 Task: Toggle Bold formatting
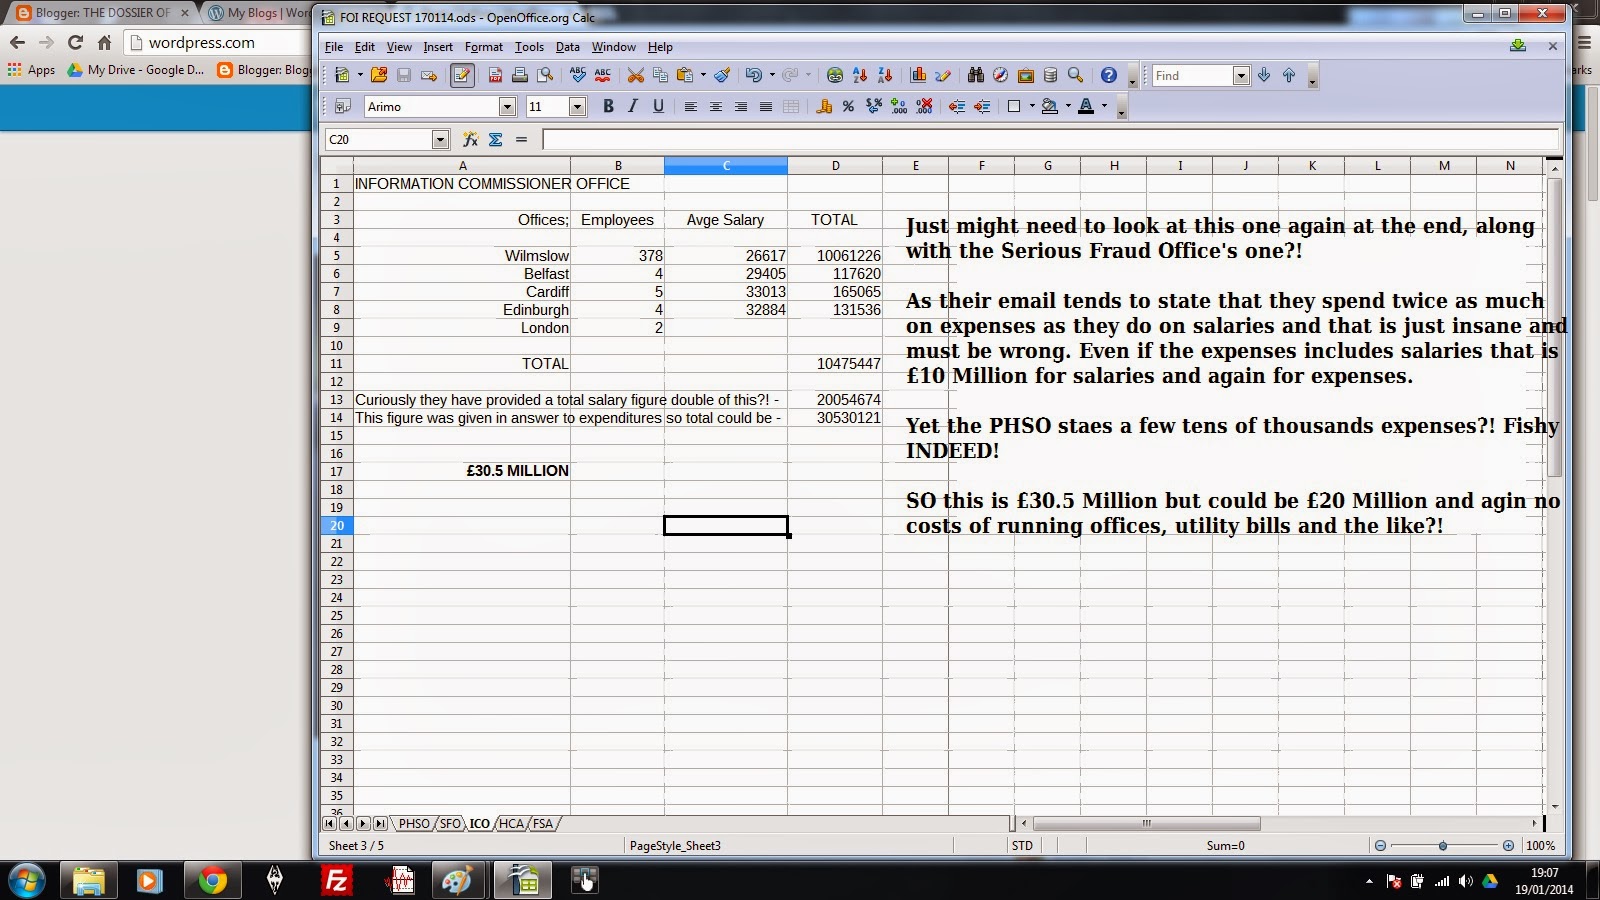608,107
